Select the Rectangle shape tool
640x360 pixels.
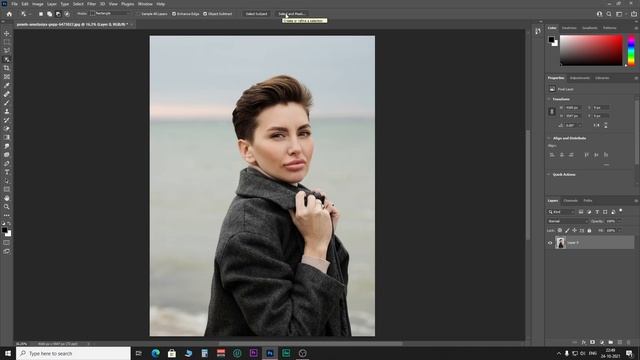tap(7, 189)
